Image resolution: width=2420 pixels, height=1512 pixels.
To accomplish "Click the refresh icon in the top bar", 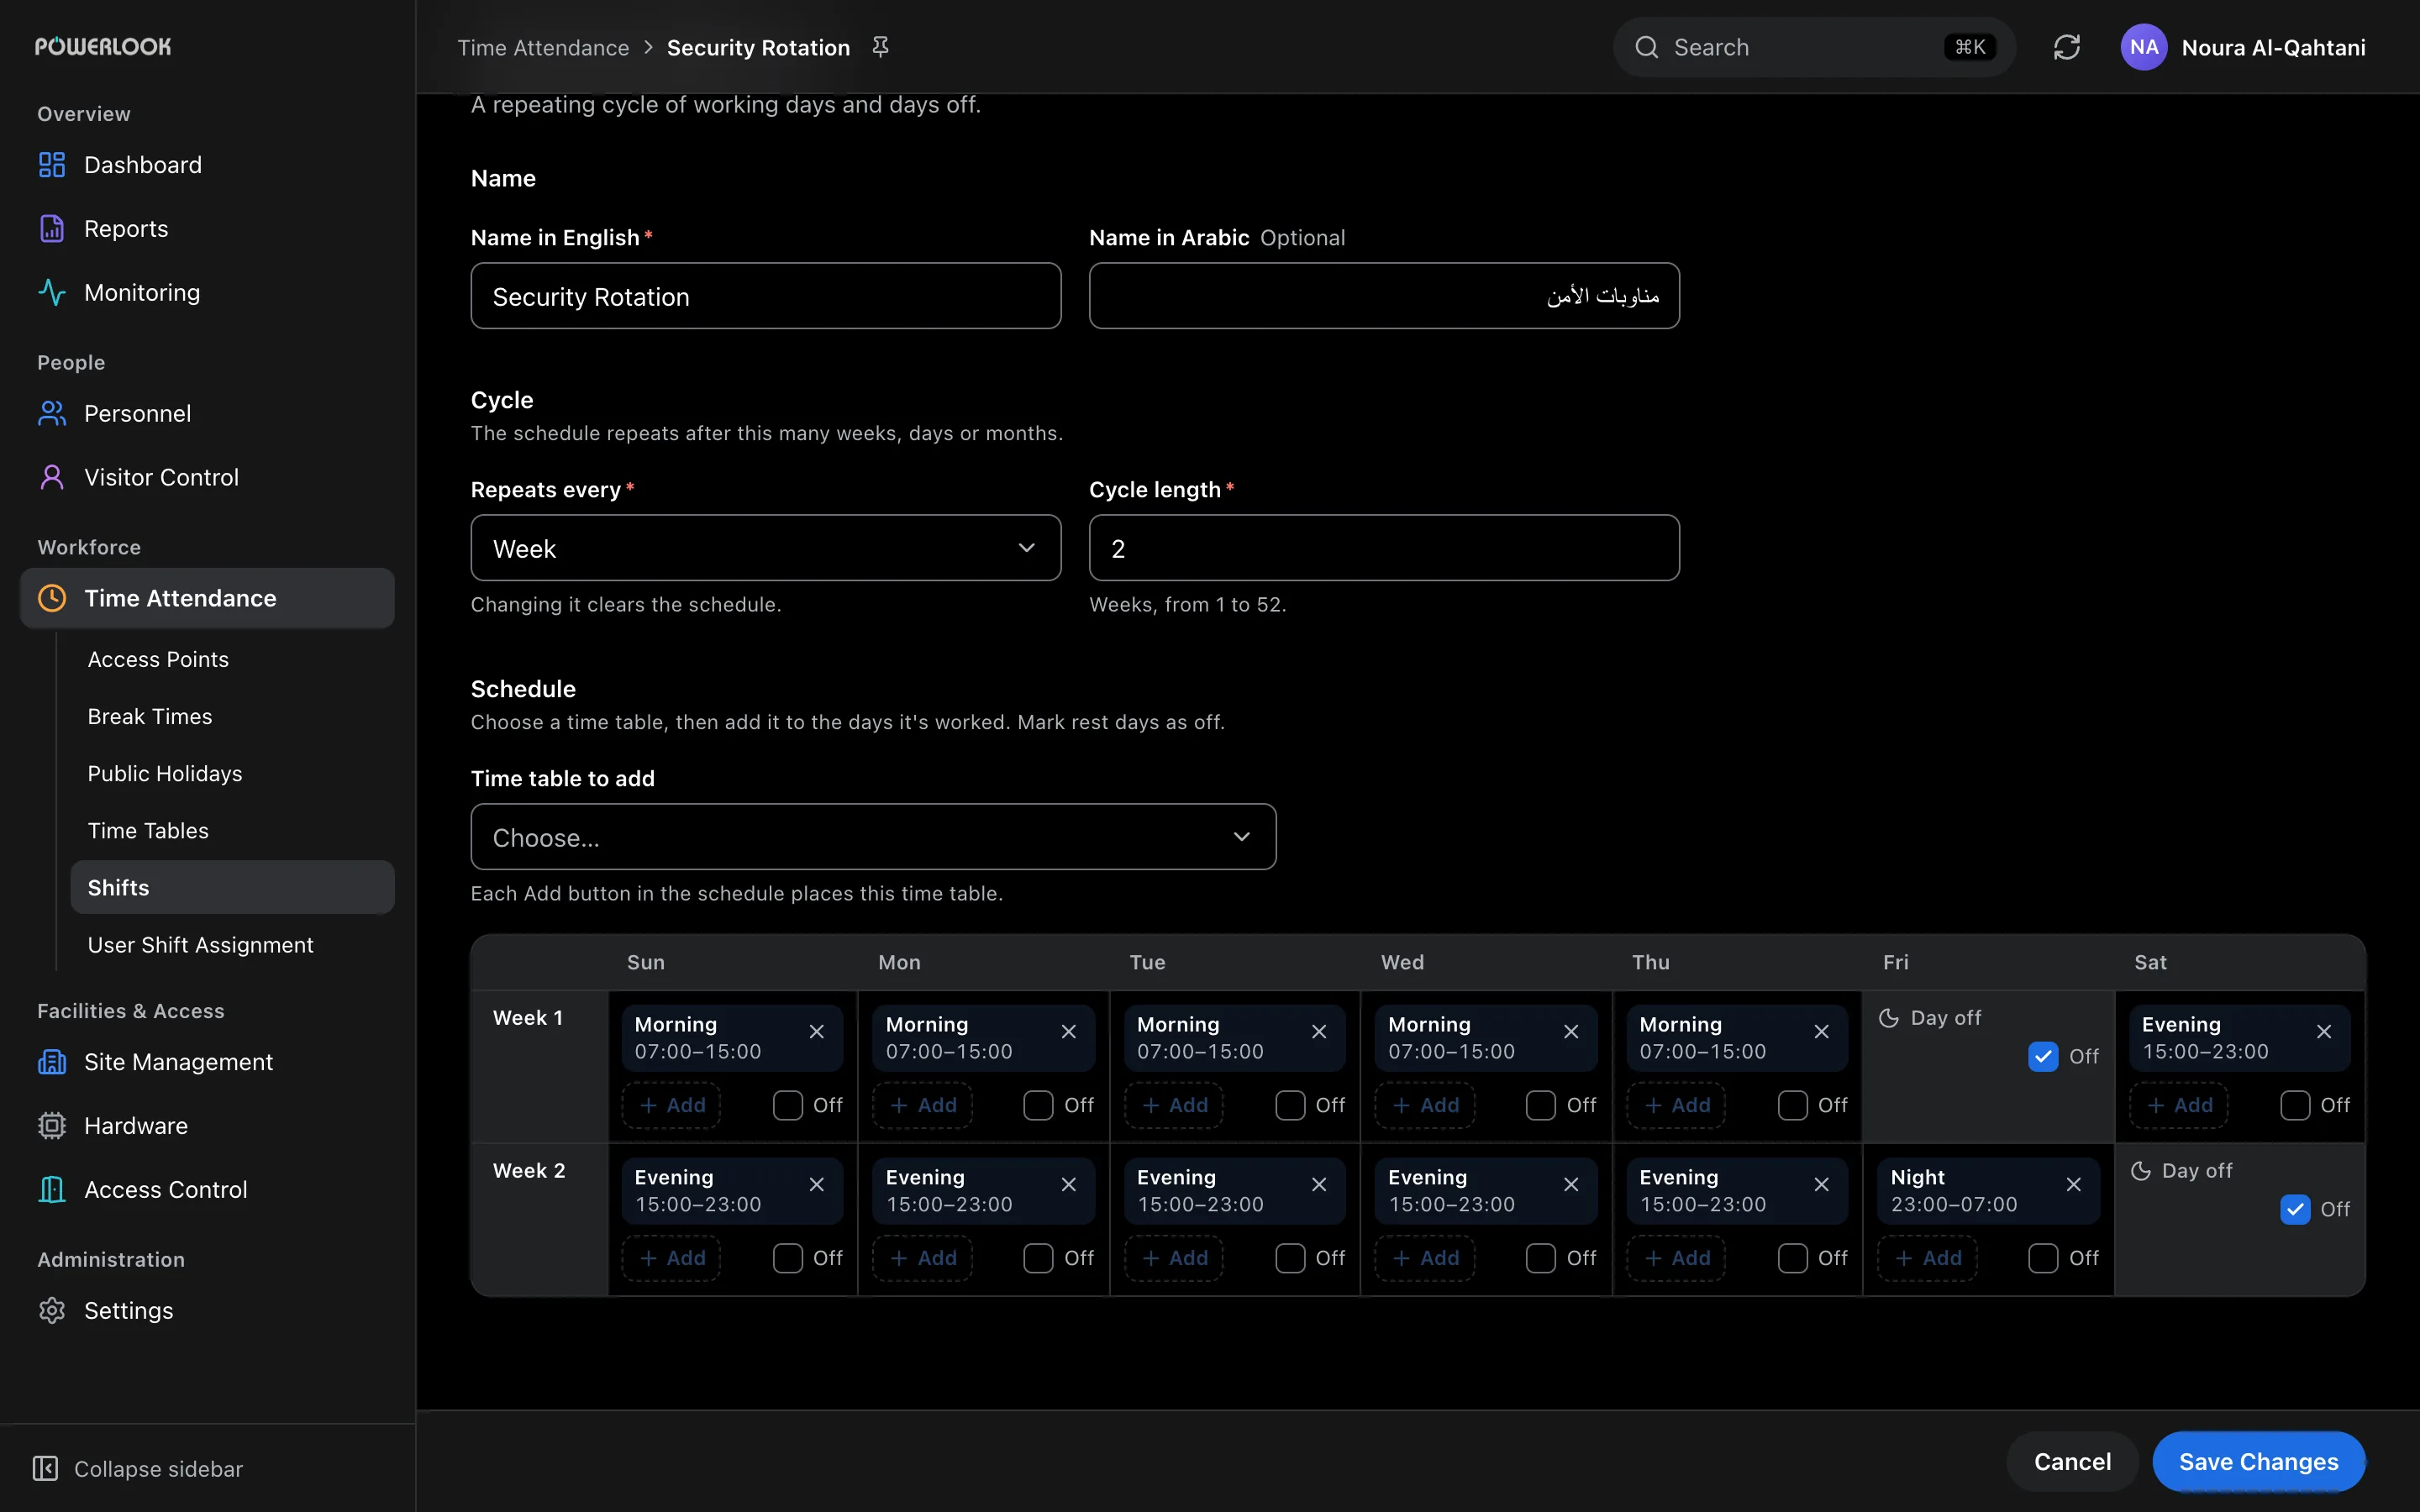I will point(2066,47).
